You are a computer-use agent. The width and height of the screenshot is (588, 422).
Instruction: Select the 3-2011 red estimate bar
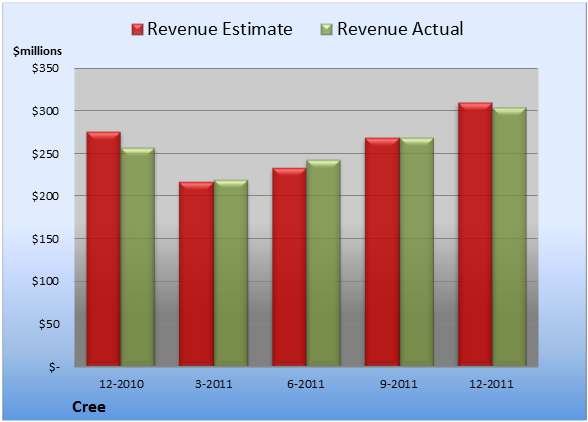[196, 274]
